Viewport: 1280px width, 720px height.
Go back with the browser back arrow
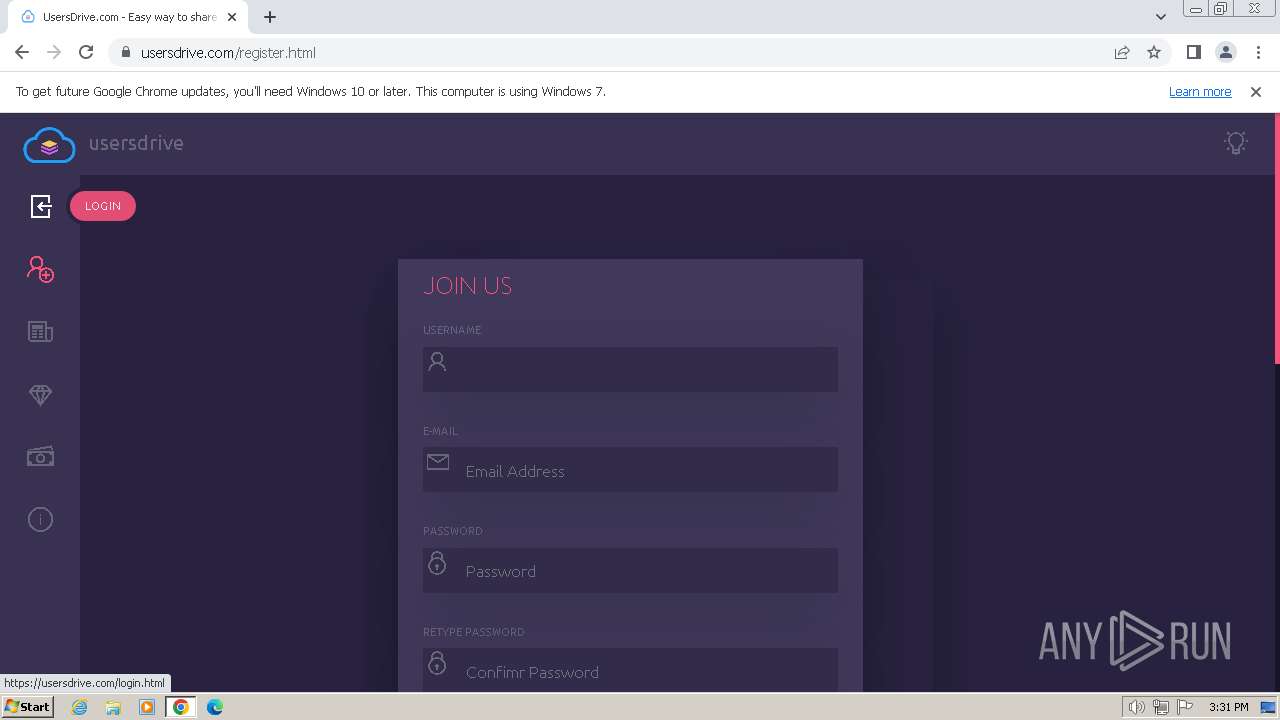22,52
